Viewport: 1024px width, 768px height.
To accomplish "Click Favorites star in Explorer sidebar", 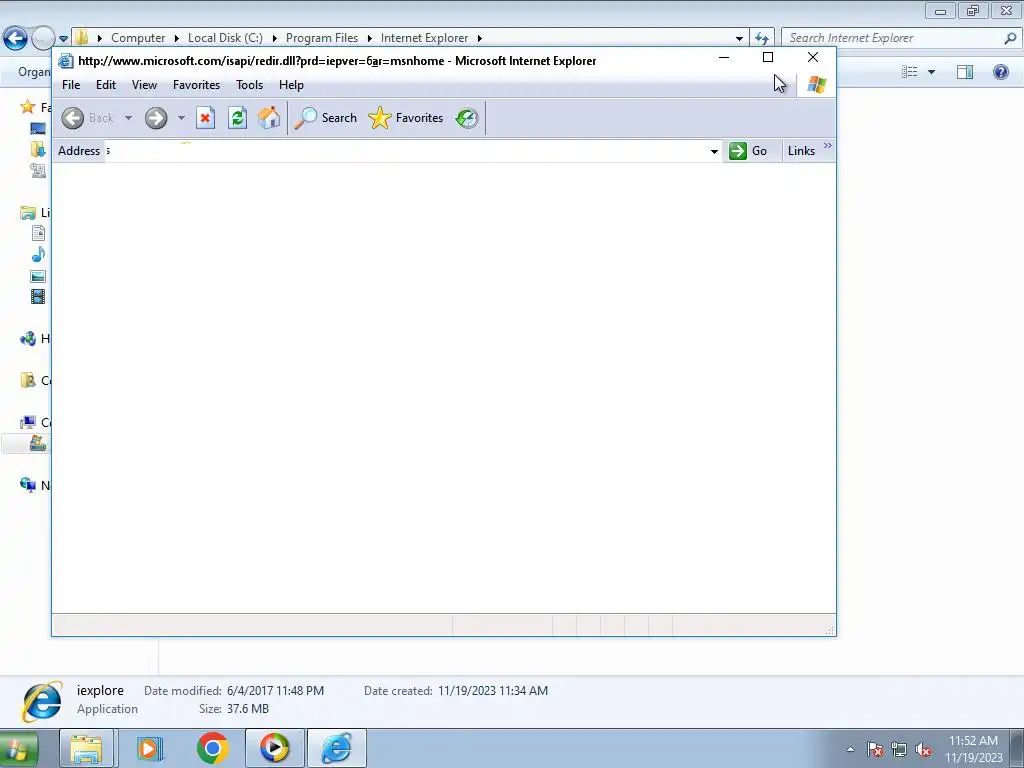I will (27, 106).
